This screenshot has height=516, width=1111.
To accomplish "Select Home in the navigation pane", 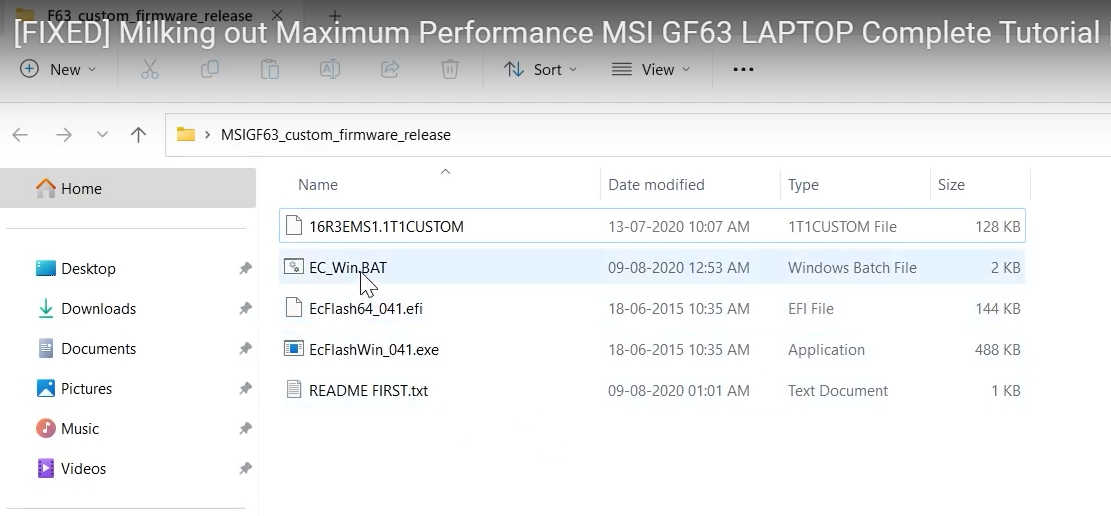I will pyautogui.click(x=128, y=188).
